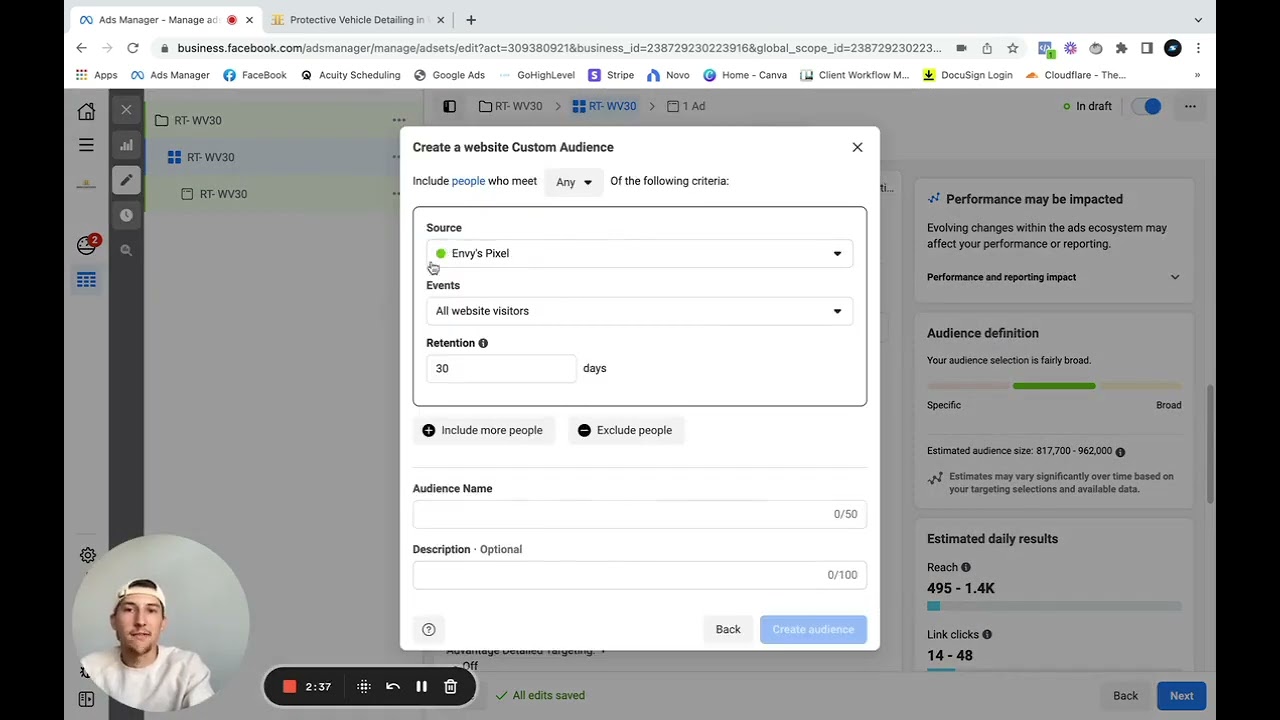The width and height of the screenshot is (1280, 720).
Task: Open the three-dot menu near In draft
Action: pyautogui.click(x=1190, y=106)
